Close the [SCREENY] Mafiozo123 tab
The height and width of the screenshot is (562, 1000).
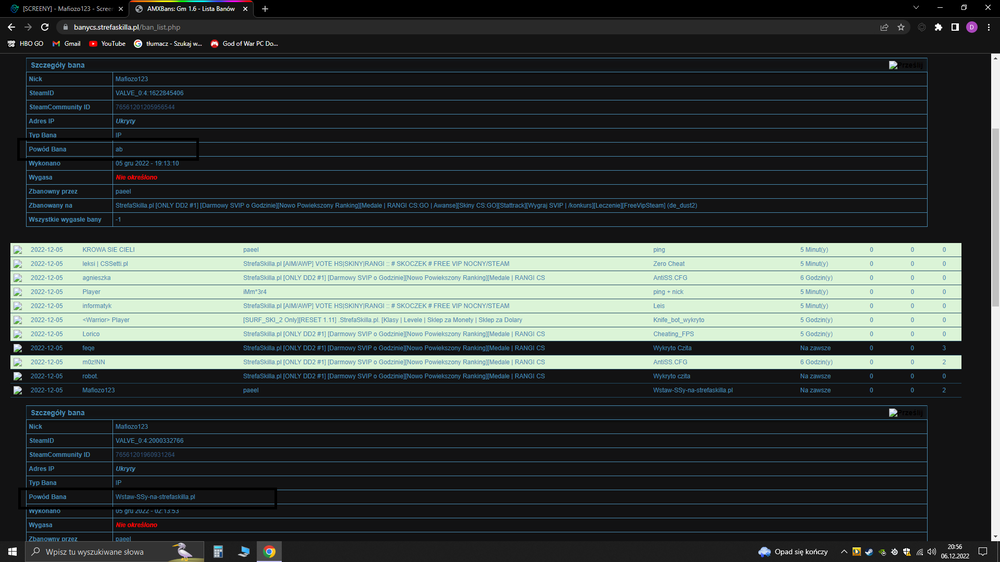[x=121, y=9]
